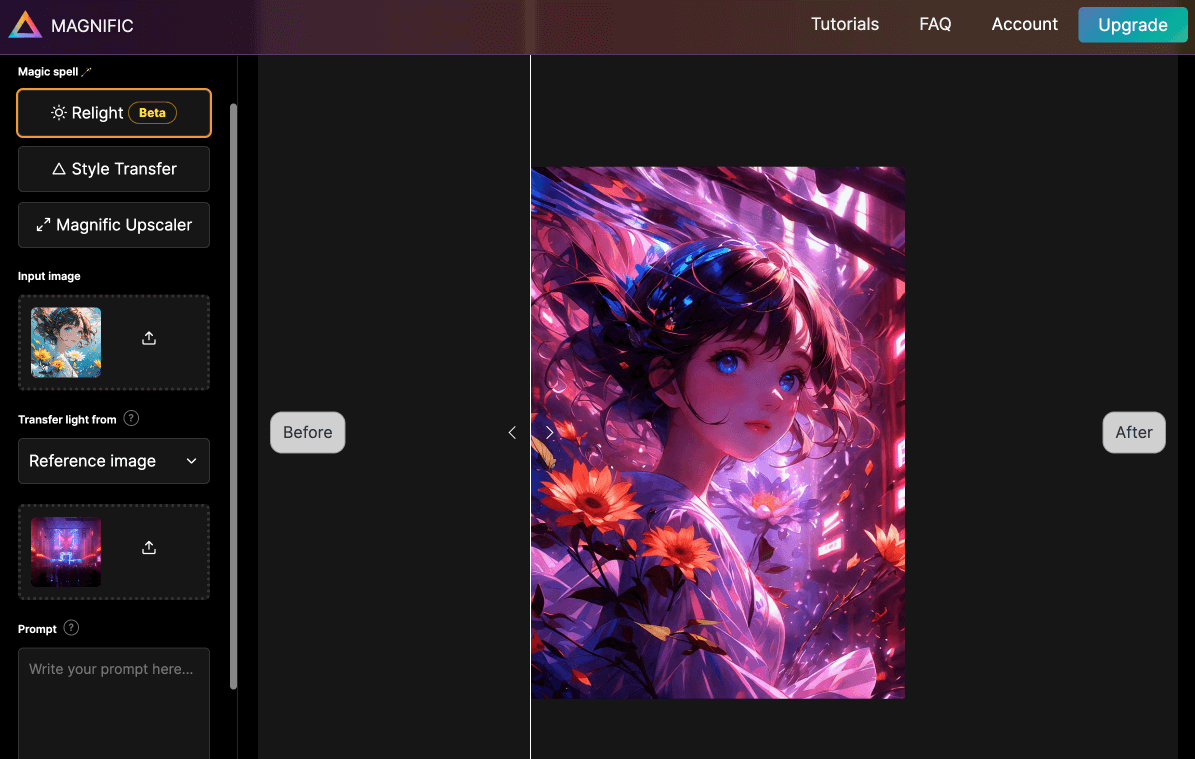
Task: Go to the FAQ page
Action: 935,25
